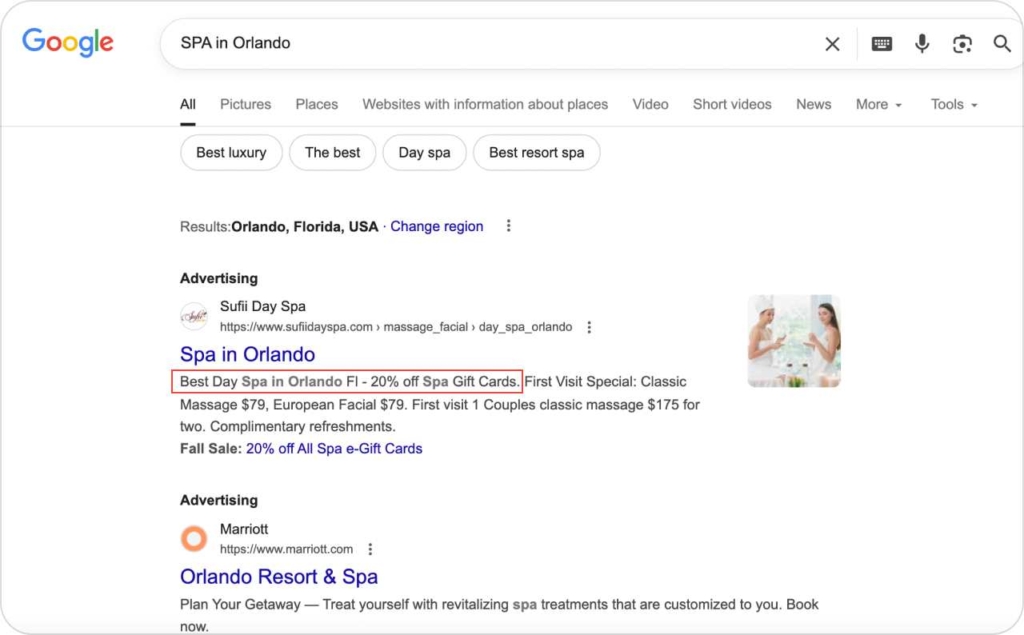Open options for the Marriott ad
Viewport: 1024px width, 635px height.
(x=370, y=549)
